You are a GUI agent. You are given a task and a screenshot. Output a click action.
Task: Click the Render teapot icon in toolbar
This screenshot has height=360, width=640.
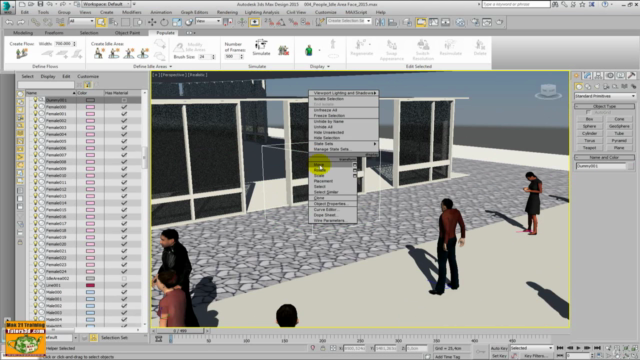(x=499, y=22)
